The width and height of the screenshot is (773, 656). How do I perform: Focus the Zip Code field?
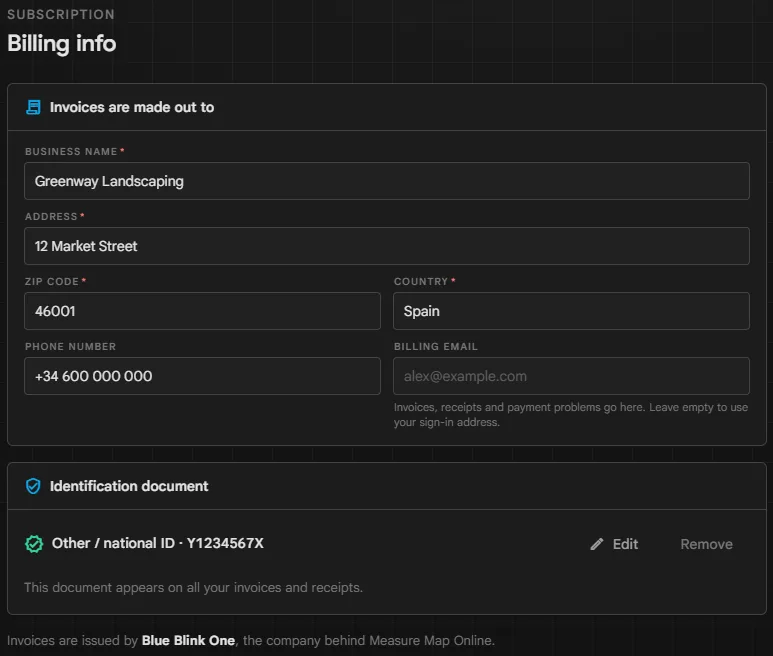(x=203, y=311)
